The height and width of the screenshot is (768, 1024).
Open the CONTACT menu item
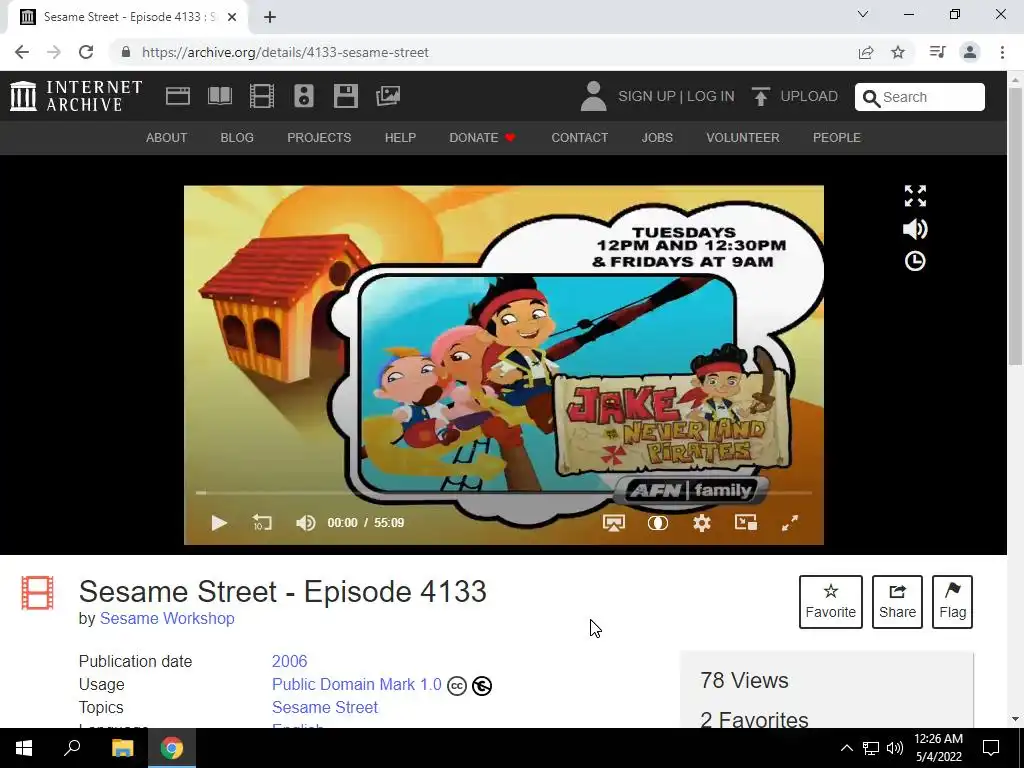[x=579, y=138]
